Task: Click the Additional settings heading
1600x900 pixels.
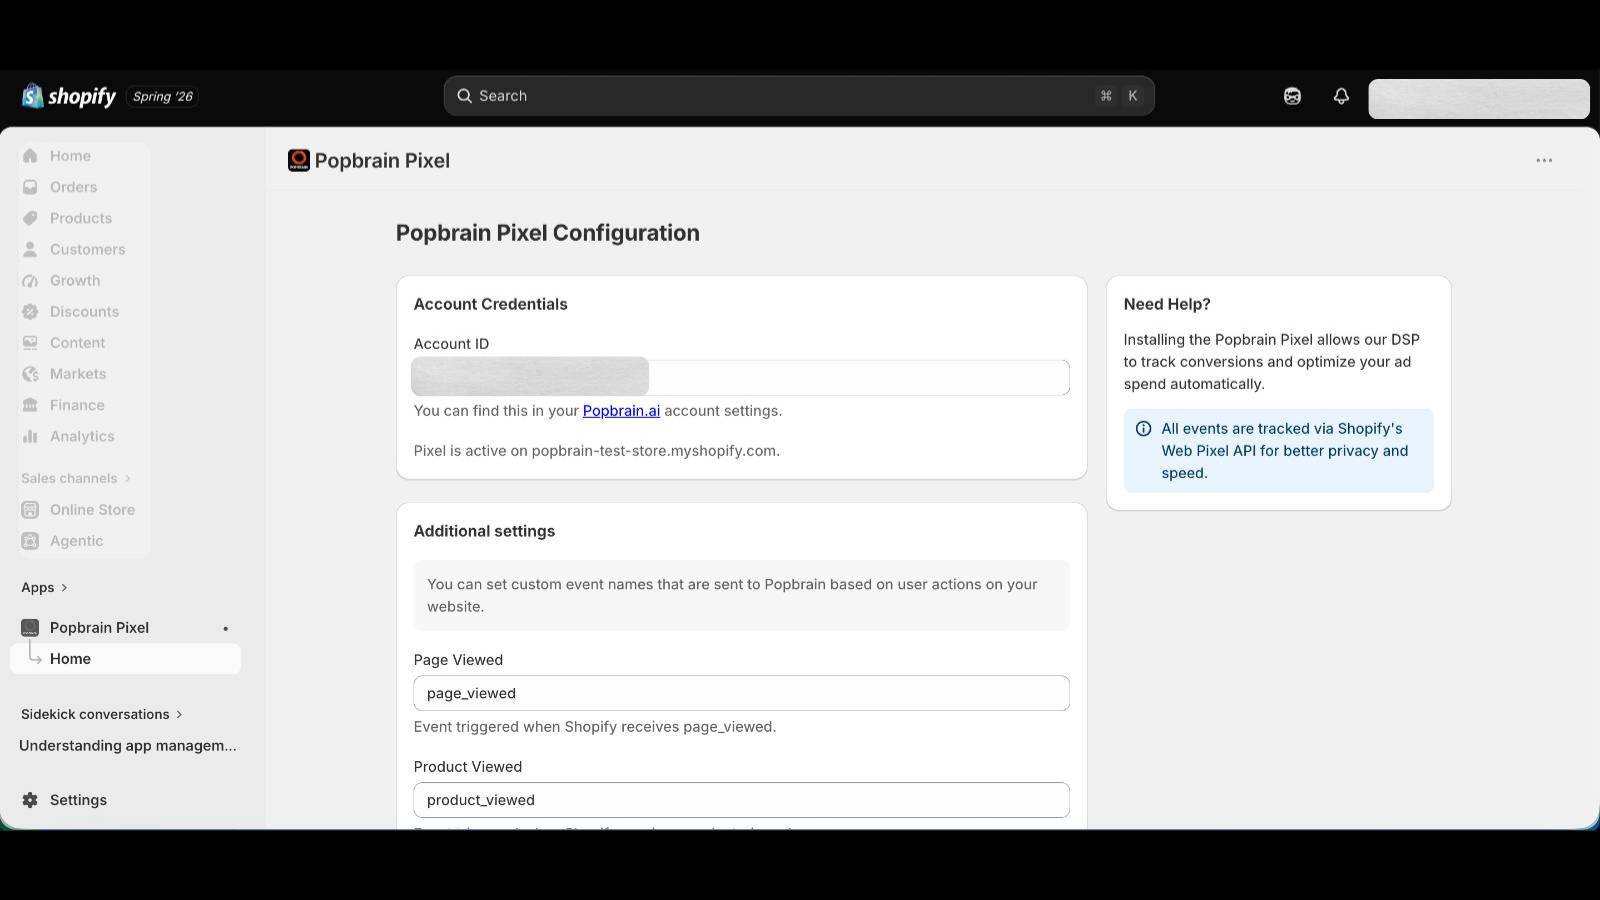Action: click(484, 531)
